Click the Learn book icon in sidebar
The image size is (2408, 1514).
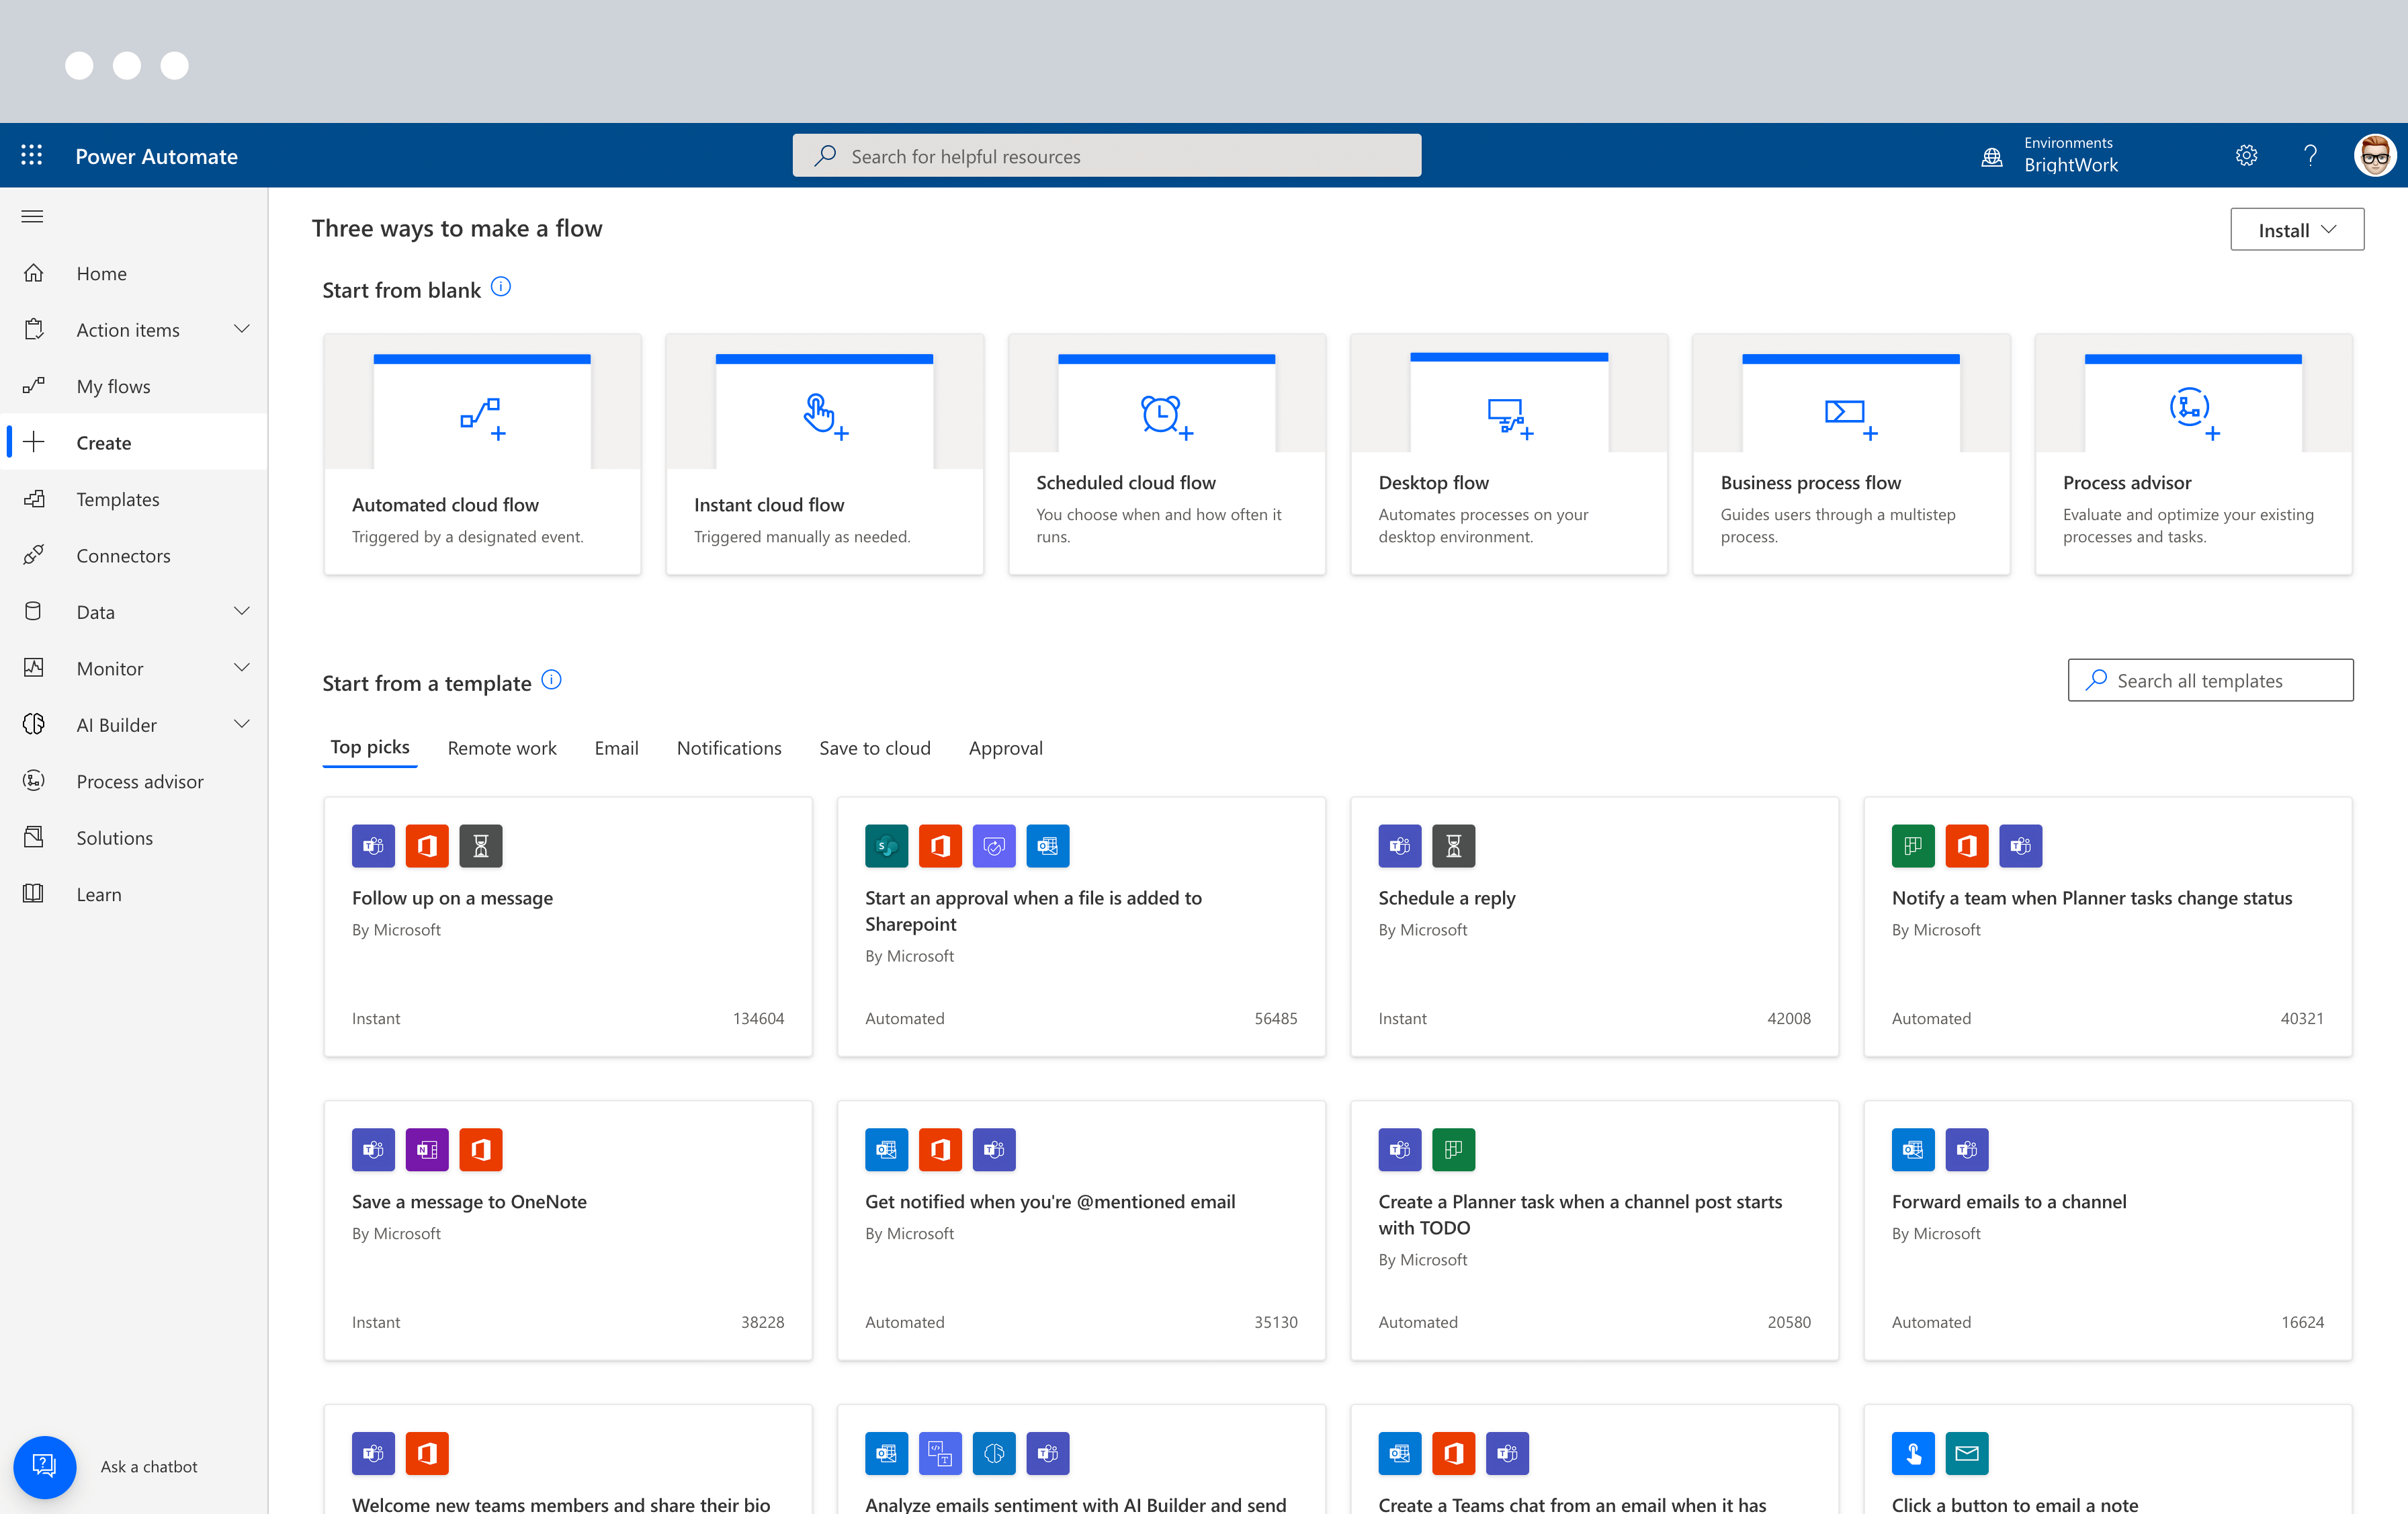coord(34,894)
